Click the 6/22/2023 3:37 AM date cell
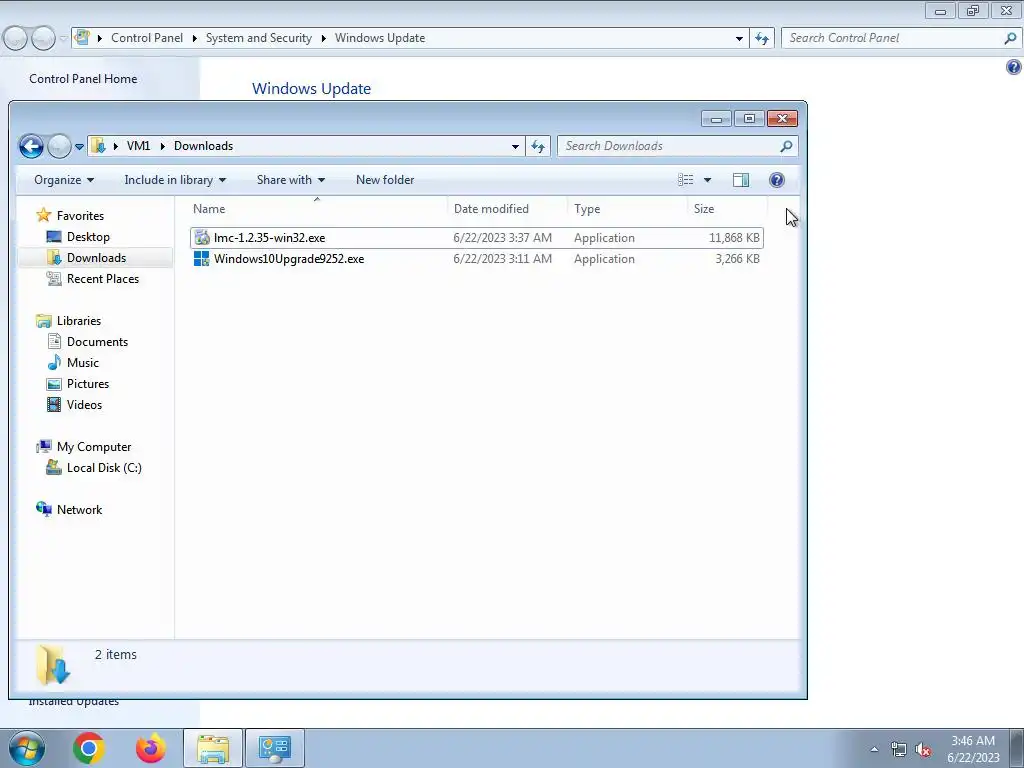The height and width of the screenshot is (768, 1024). [x=502, y=238]
